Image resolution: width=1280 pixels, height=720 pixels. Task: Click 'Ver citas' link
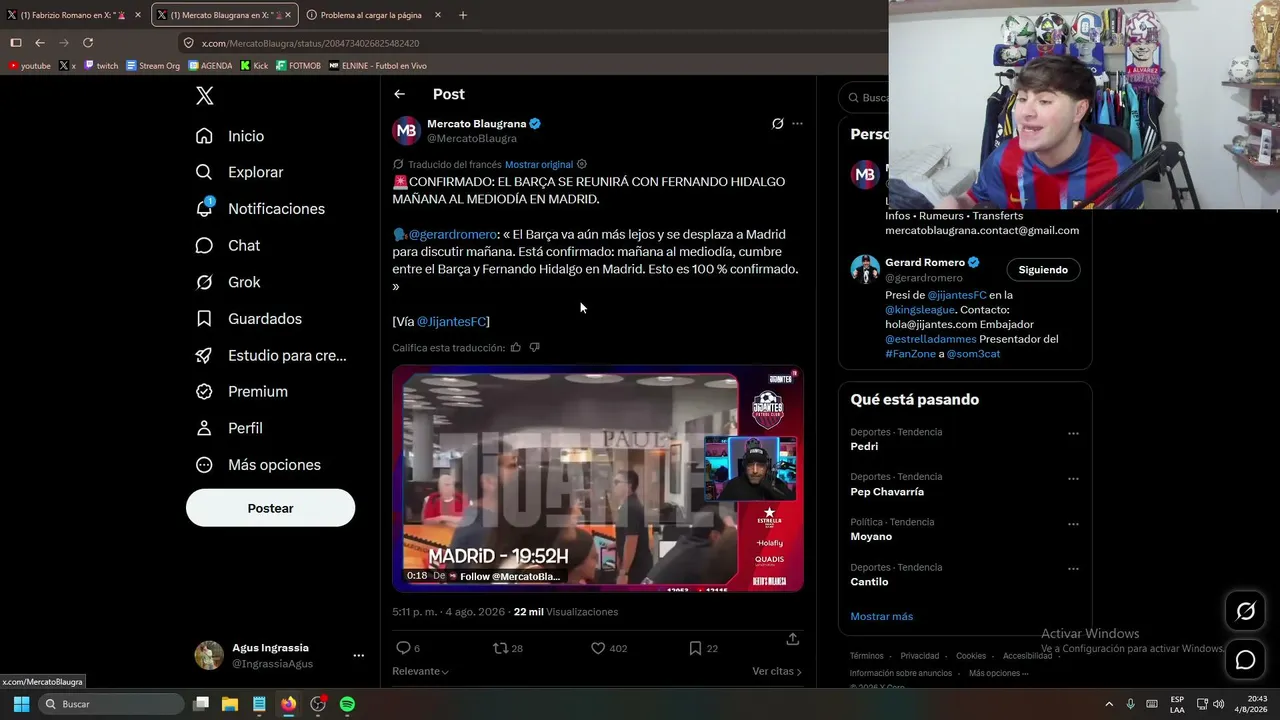tap(777, 671)
